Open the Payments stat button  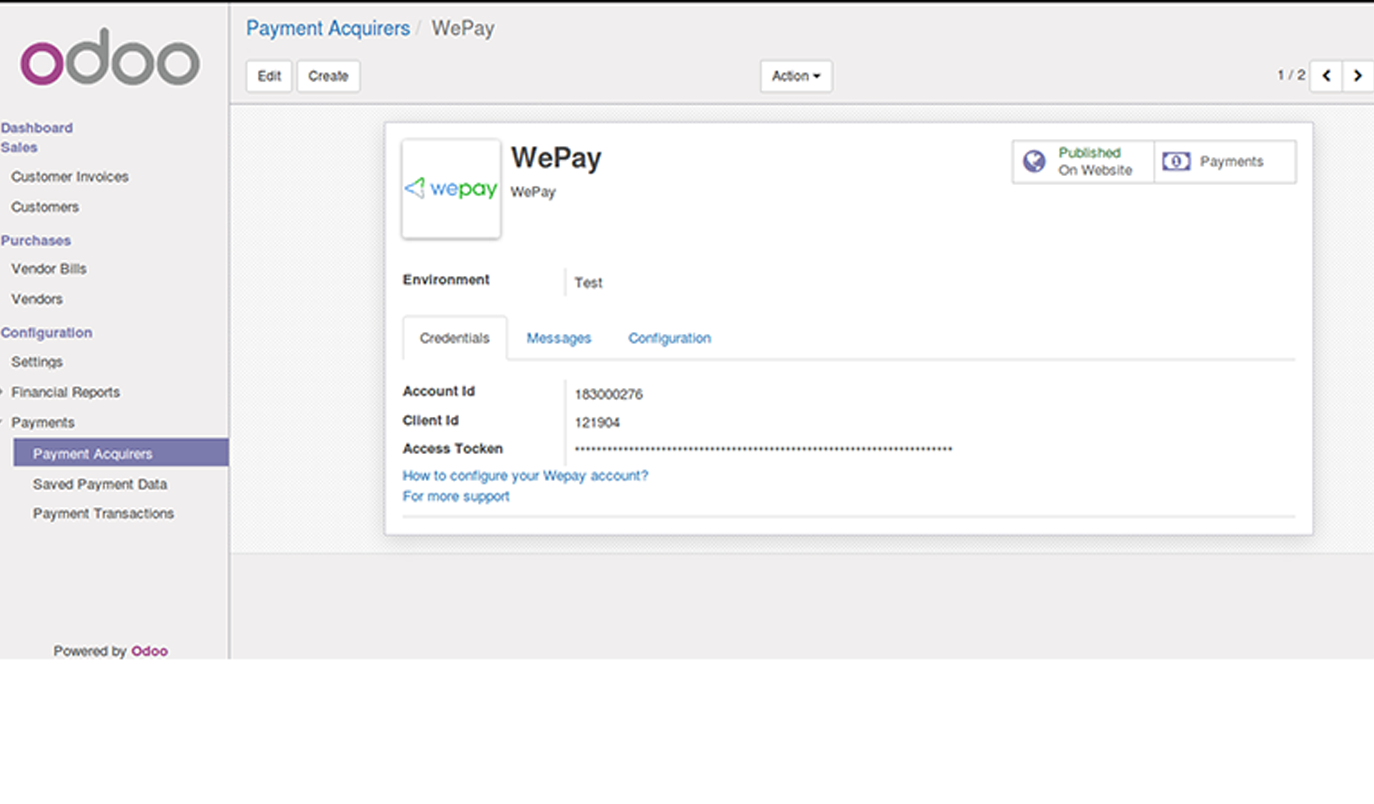coord(1225,161)
